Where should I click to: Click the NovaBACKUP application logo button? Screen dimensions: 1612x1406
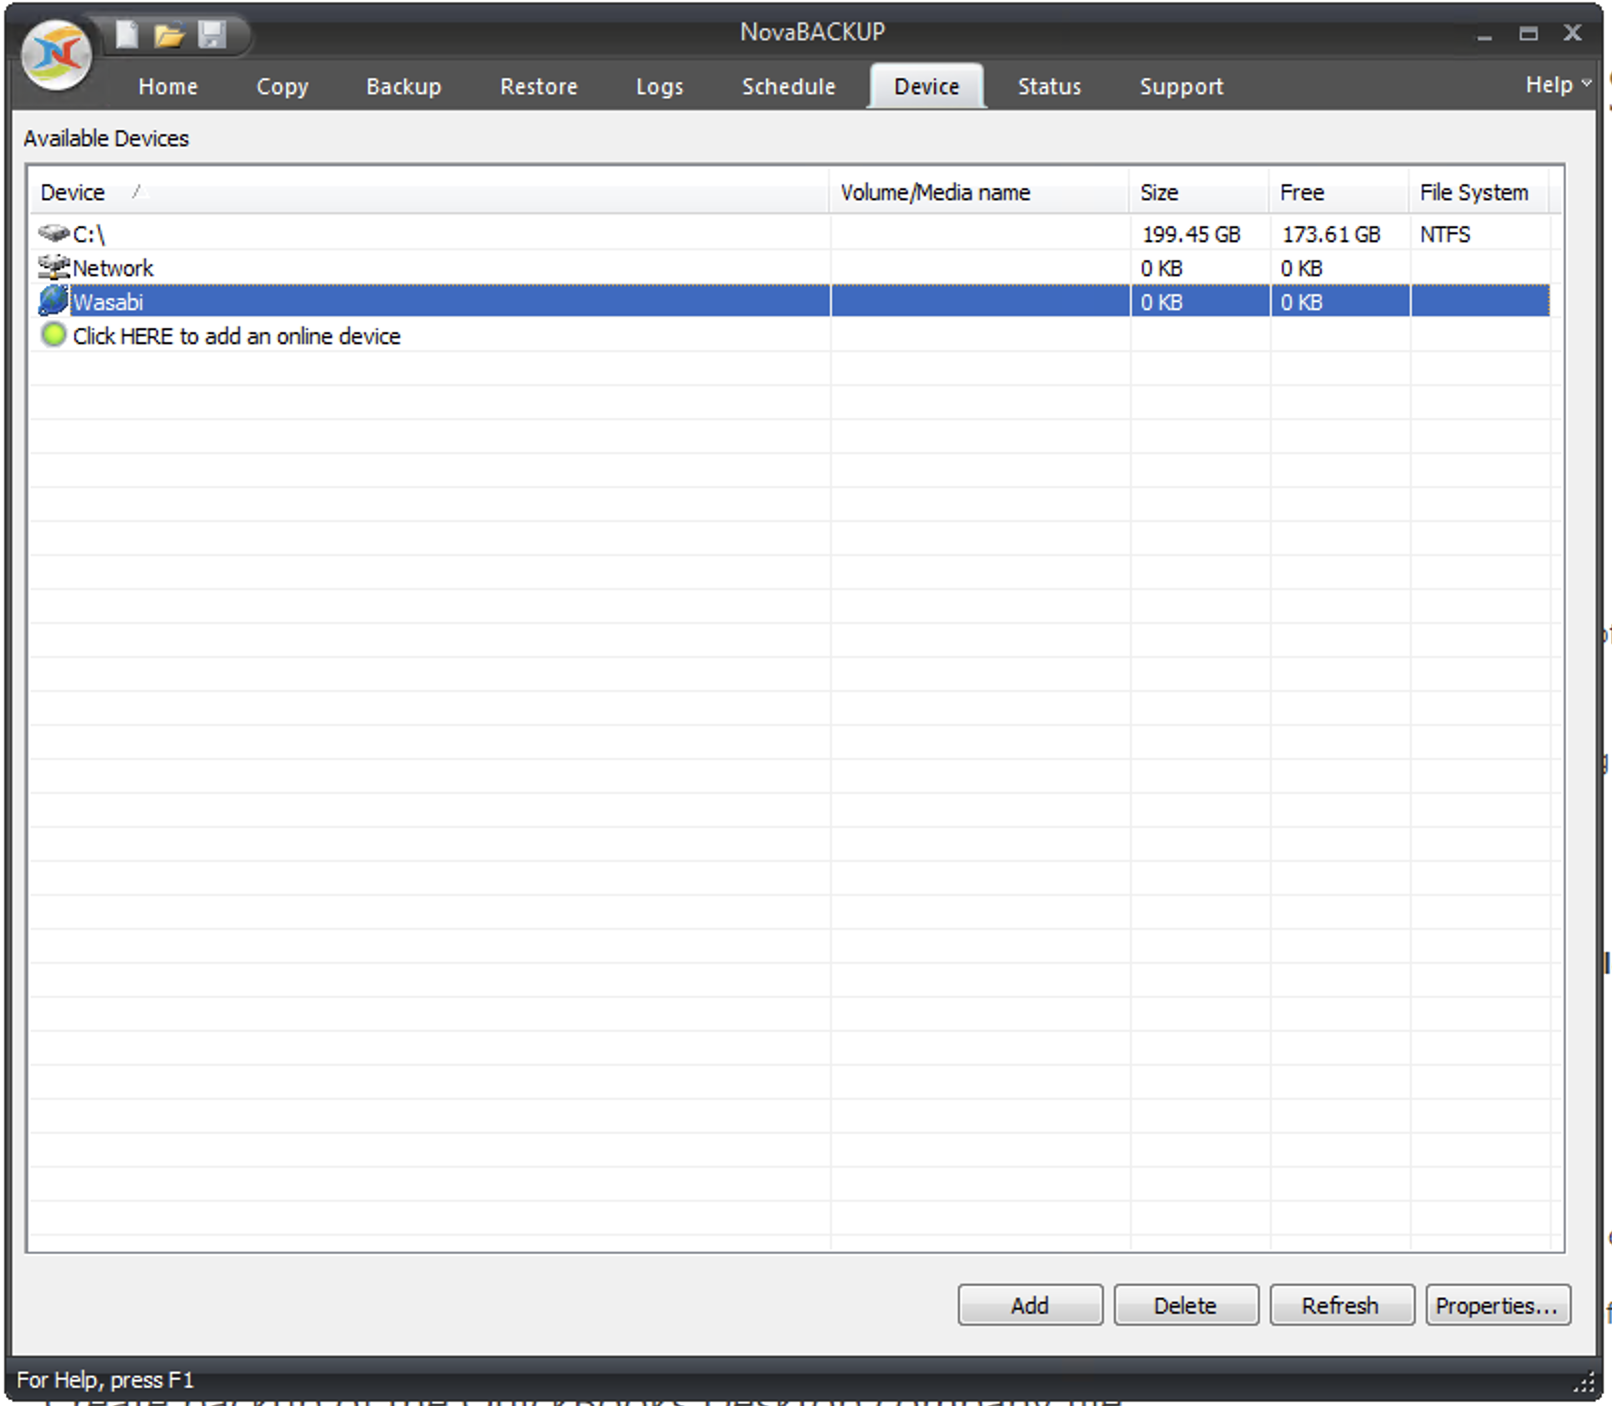point(57,55)
